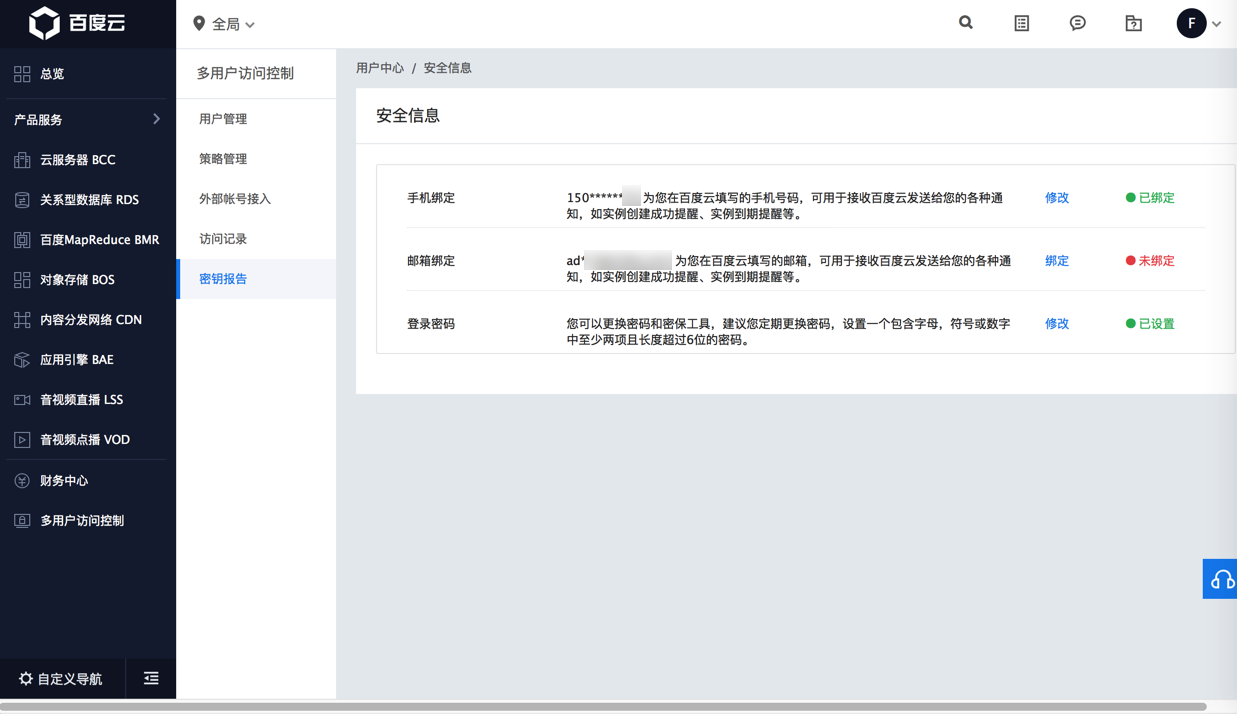
Task: Expand the 产品服务 chevron
Action: (x=156, y=119)
